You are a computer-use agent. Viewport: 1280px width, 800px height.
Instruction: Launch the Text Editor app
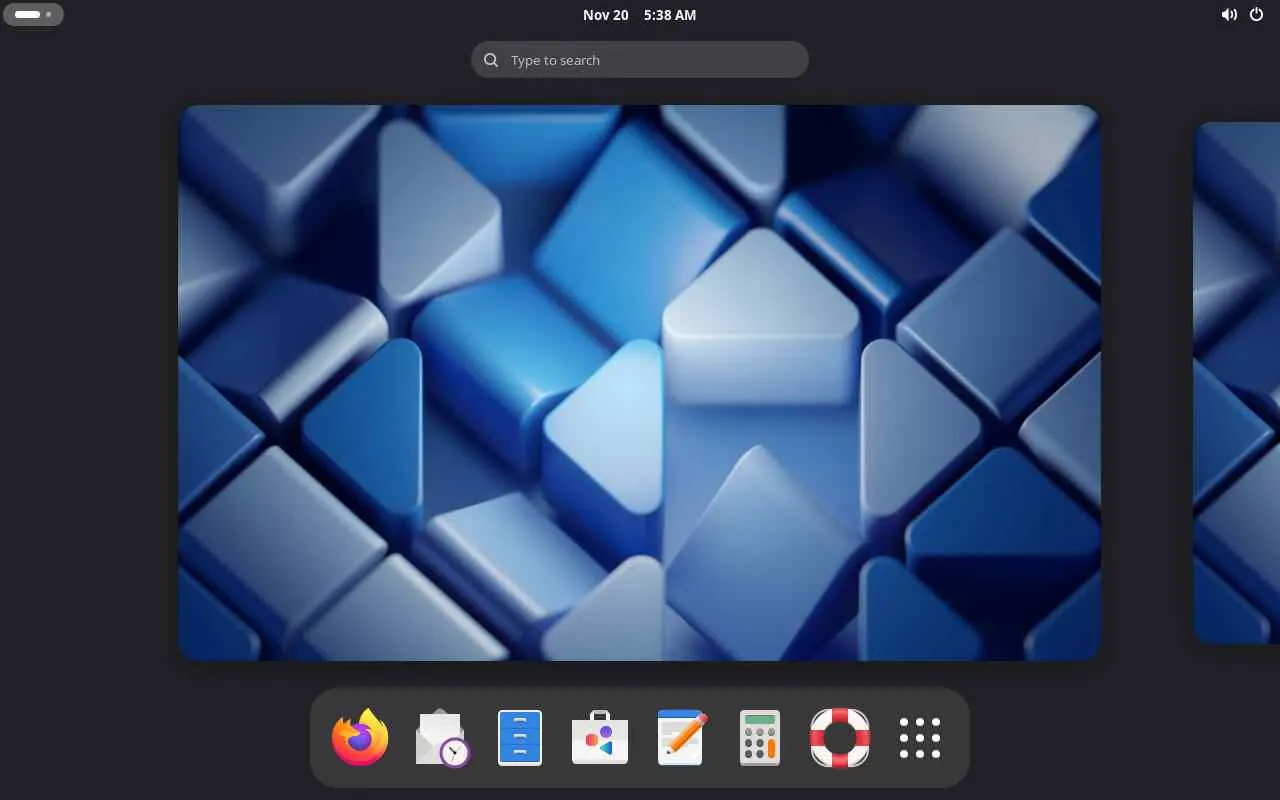click(x=680, y=738)
